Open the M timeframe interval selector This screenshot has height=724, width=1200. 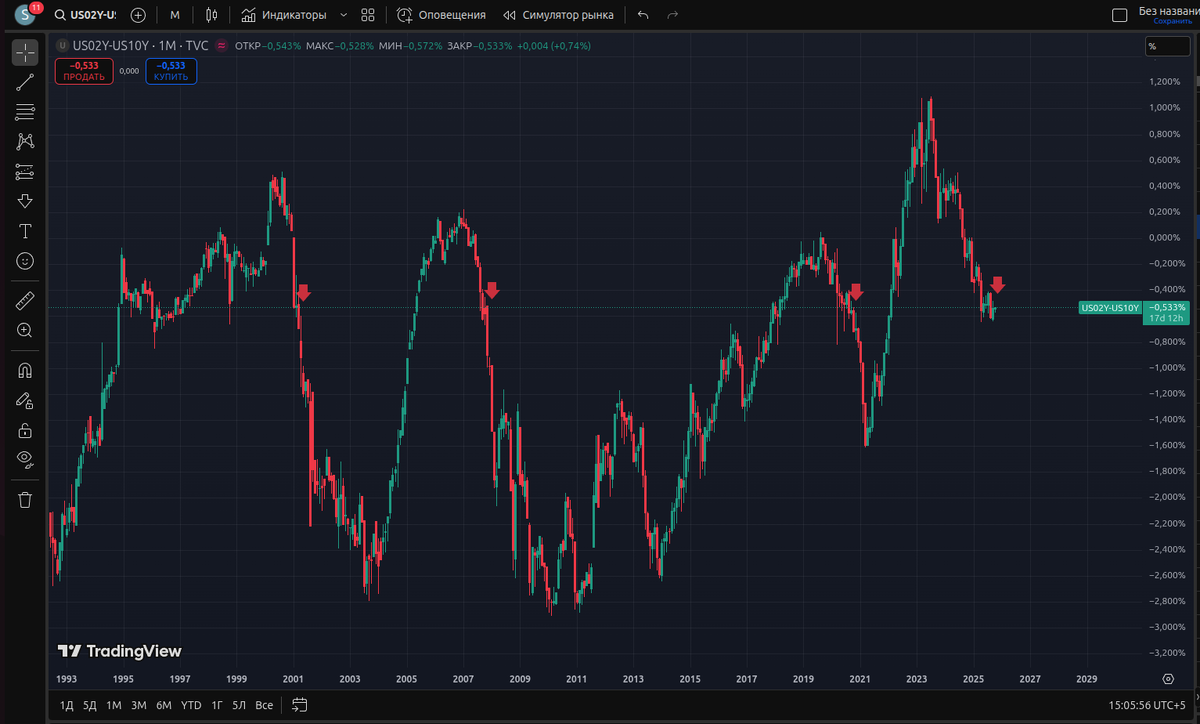(x=175, y=15)
